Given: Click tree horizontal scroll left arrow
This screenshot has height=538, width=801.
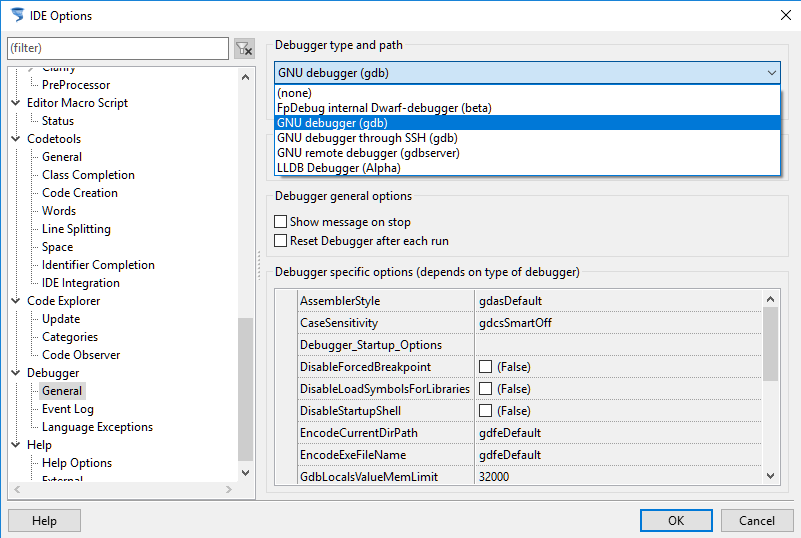Looking at the screenshot, I should tap(17, 489).
